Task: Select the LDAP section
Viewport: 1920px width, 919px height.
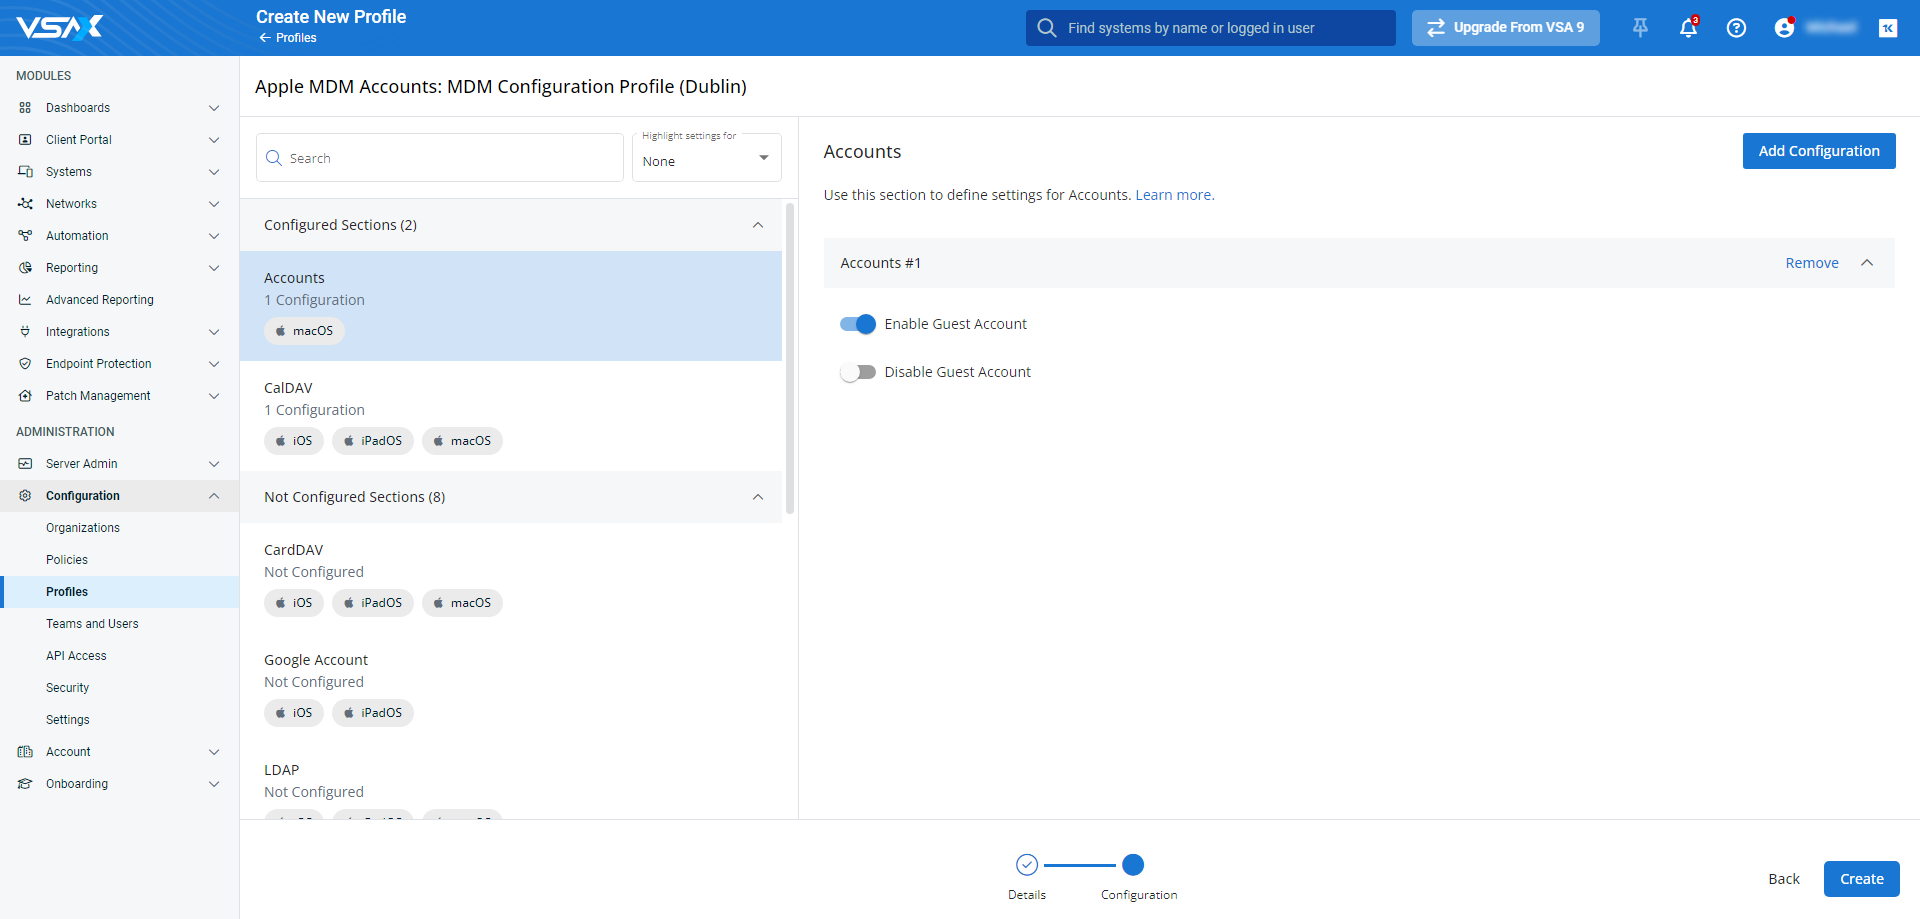Action: tap(511, 781)
